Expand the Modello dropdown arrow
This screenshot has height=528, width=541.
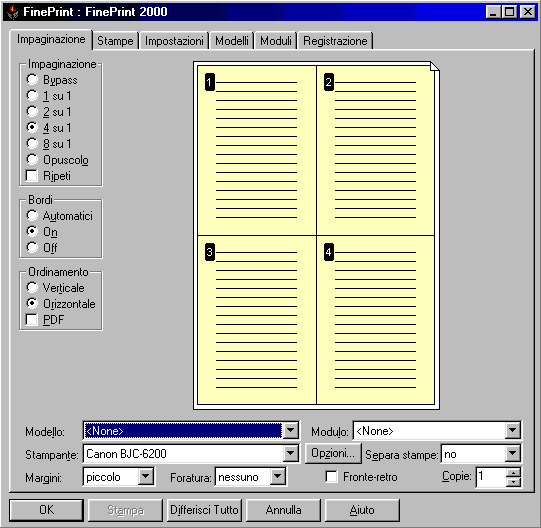291,431
